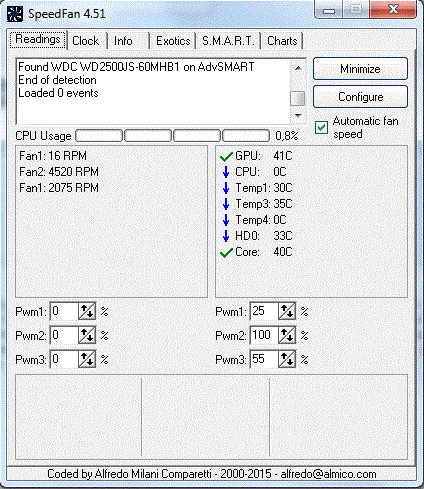Open the Configure dialog

(x=360, y=97)
